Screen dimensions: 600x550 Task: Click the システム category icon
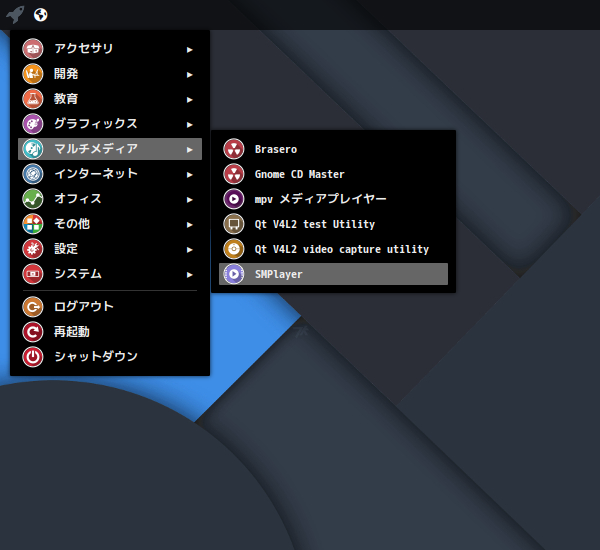[x=33, y=274]
